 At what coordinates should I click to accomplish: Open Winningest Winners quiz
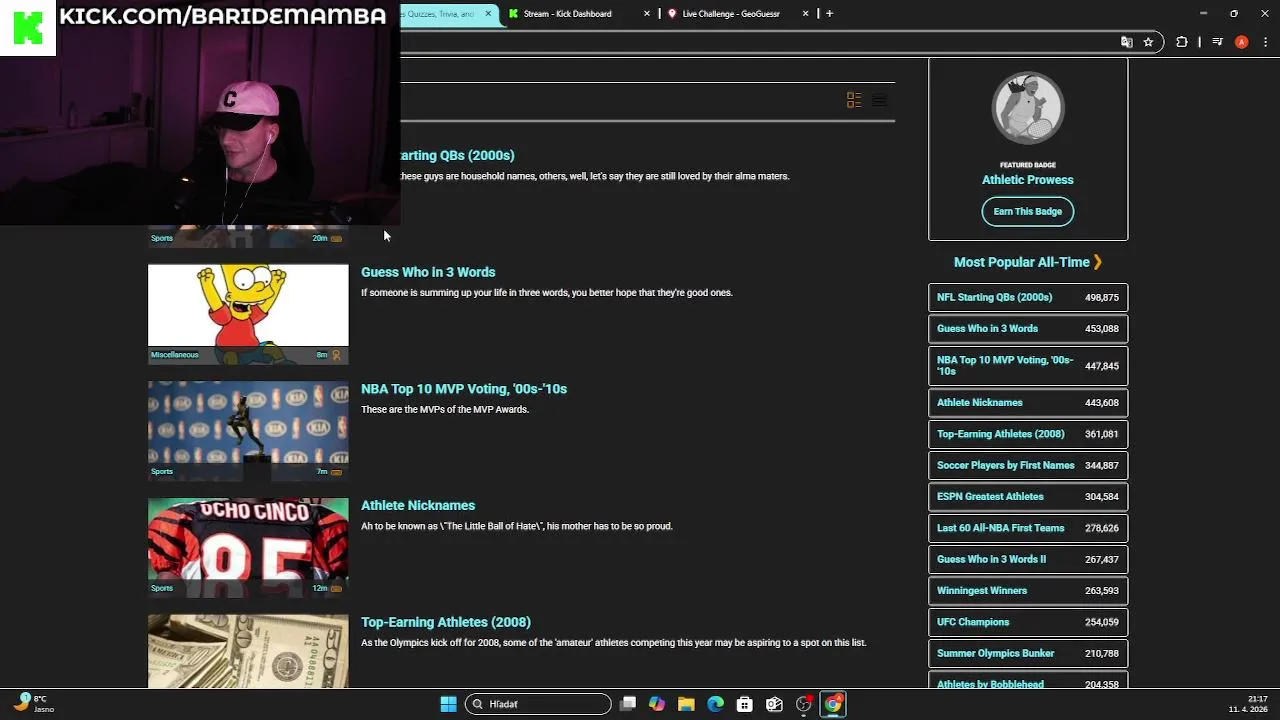[x=1028, y=590]
